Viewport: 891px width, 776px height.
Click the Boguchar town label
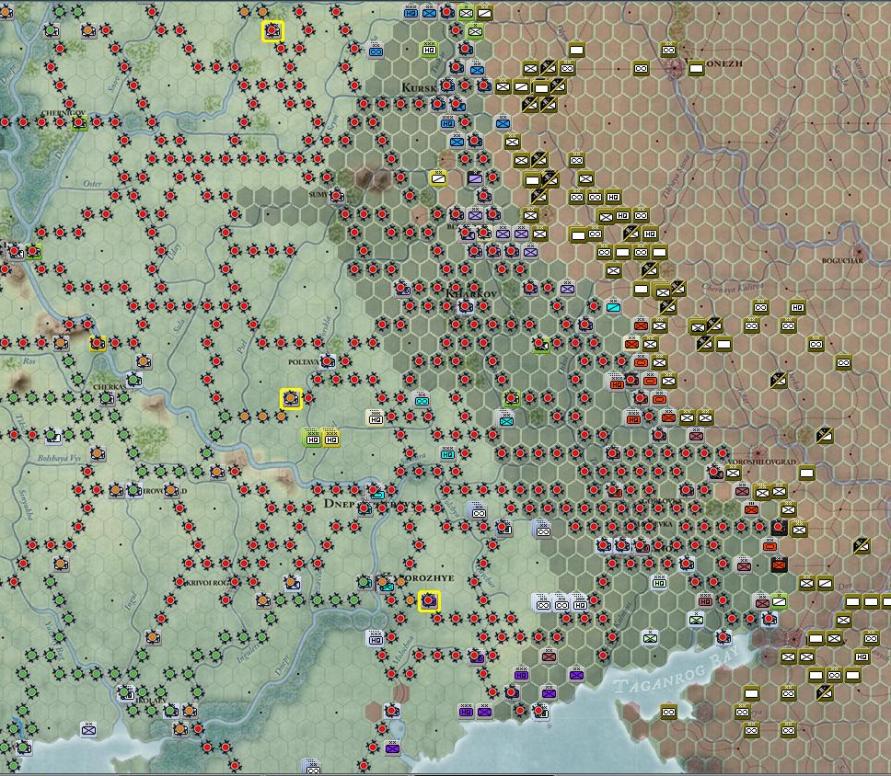842,261
